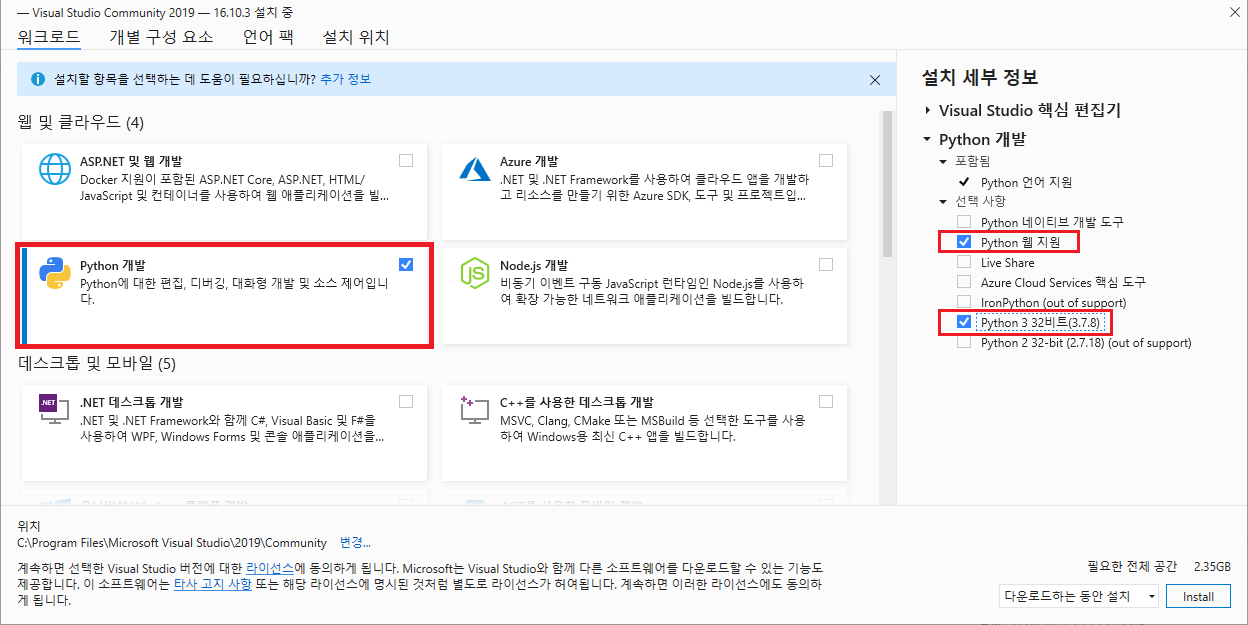The image size is (1248, 625).
Task: Click the Python logo icon
Action: [x=54, y=272]
